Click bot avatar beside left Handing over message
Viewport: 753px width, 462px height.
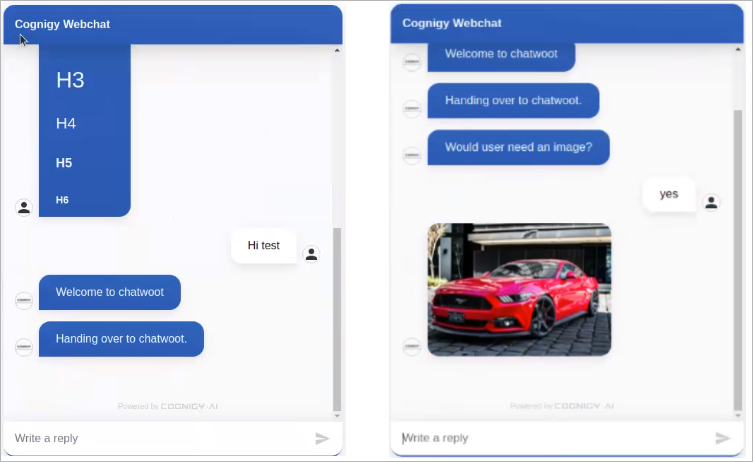click(x=24, y=347)
